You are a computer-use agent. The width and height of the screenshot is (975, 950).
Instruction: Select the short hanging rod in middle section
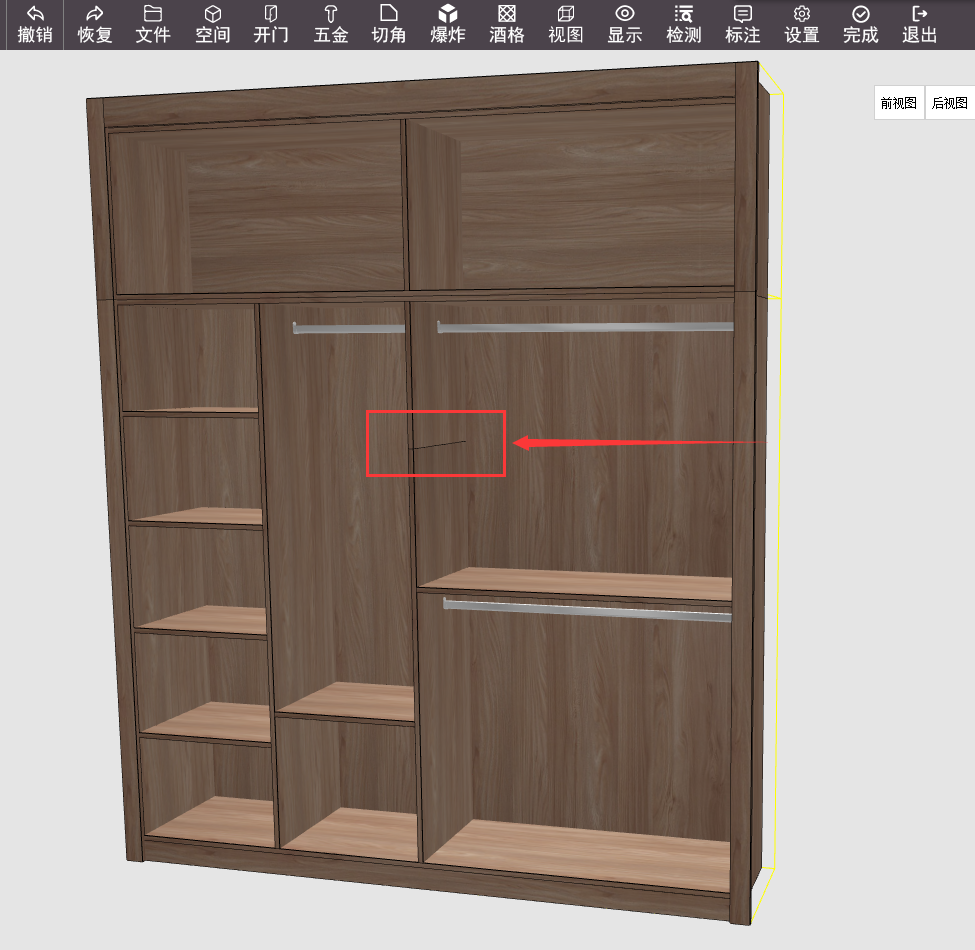(x=349, y=328)
